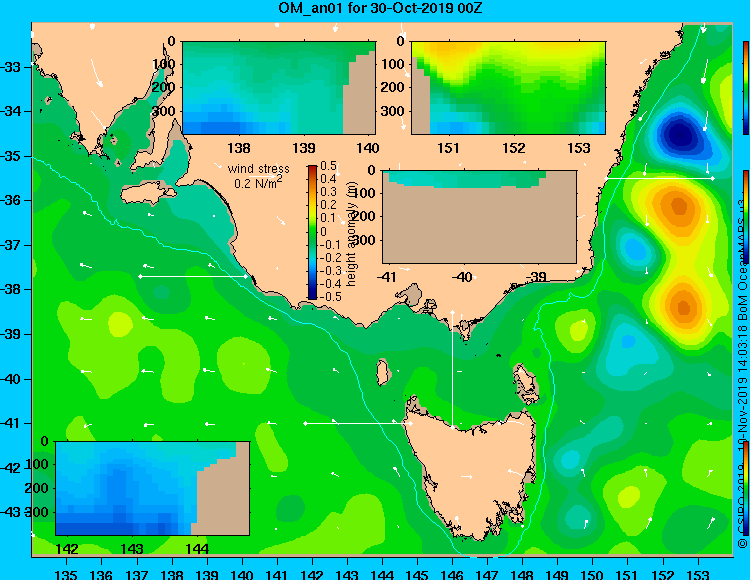Click King Island northwest of Tasmania

pyautogui.click(x=383, y=372)
